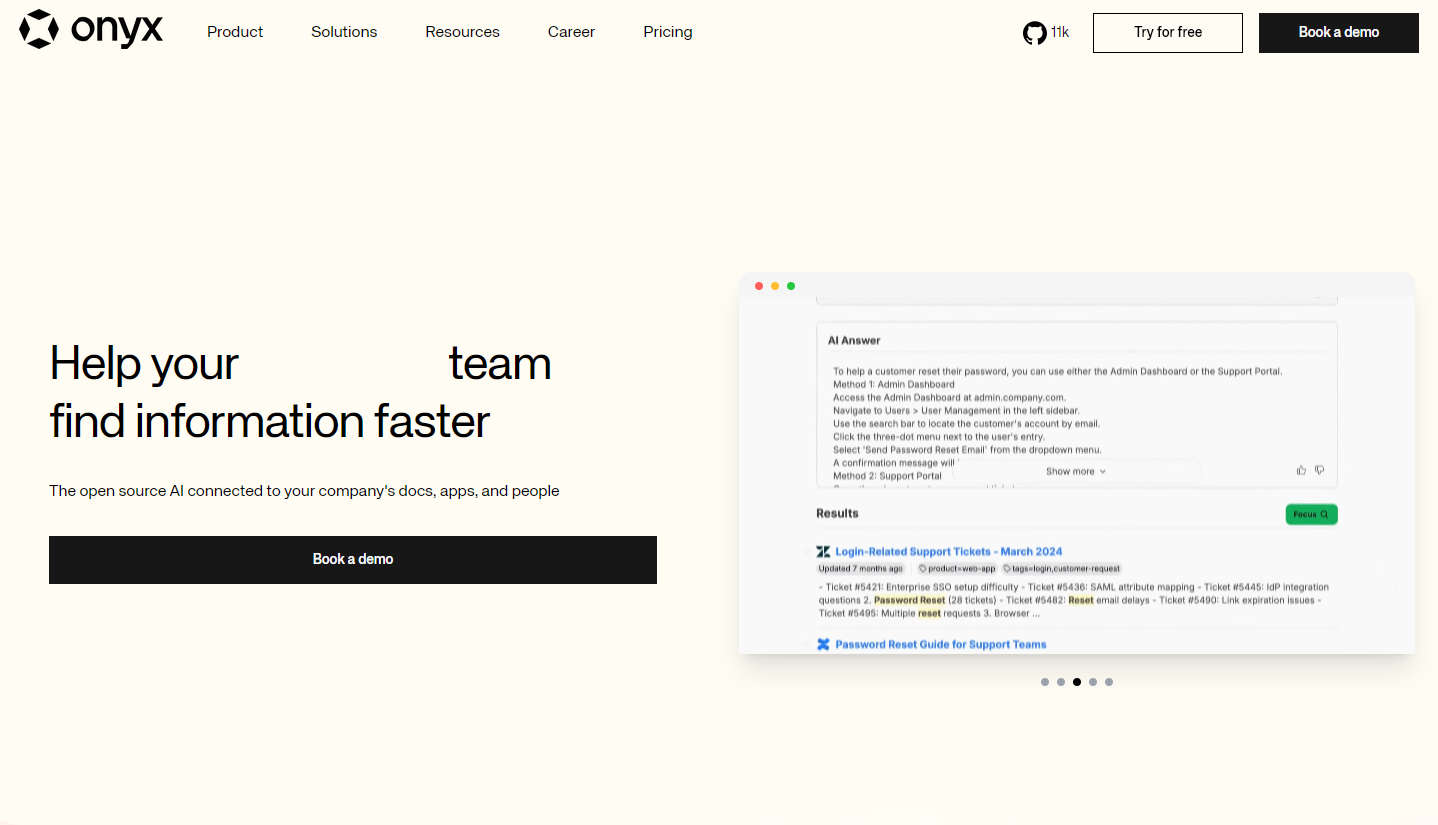Click the 'open source AI connected' tagline text
1438x825 pixels.
[x=304, y=491]
